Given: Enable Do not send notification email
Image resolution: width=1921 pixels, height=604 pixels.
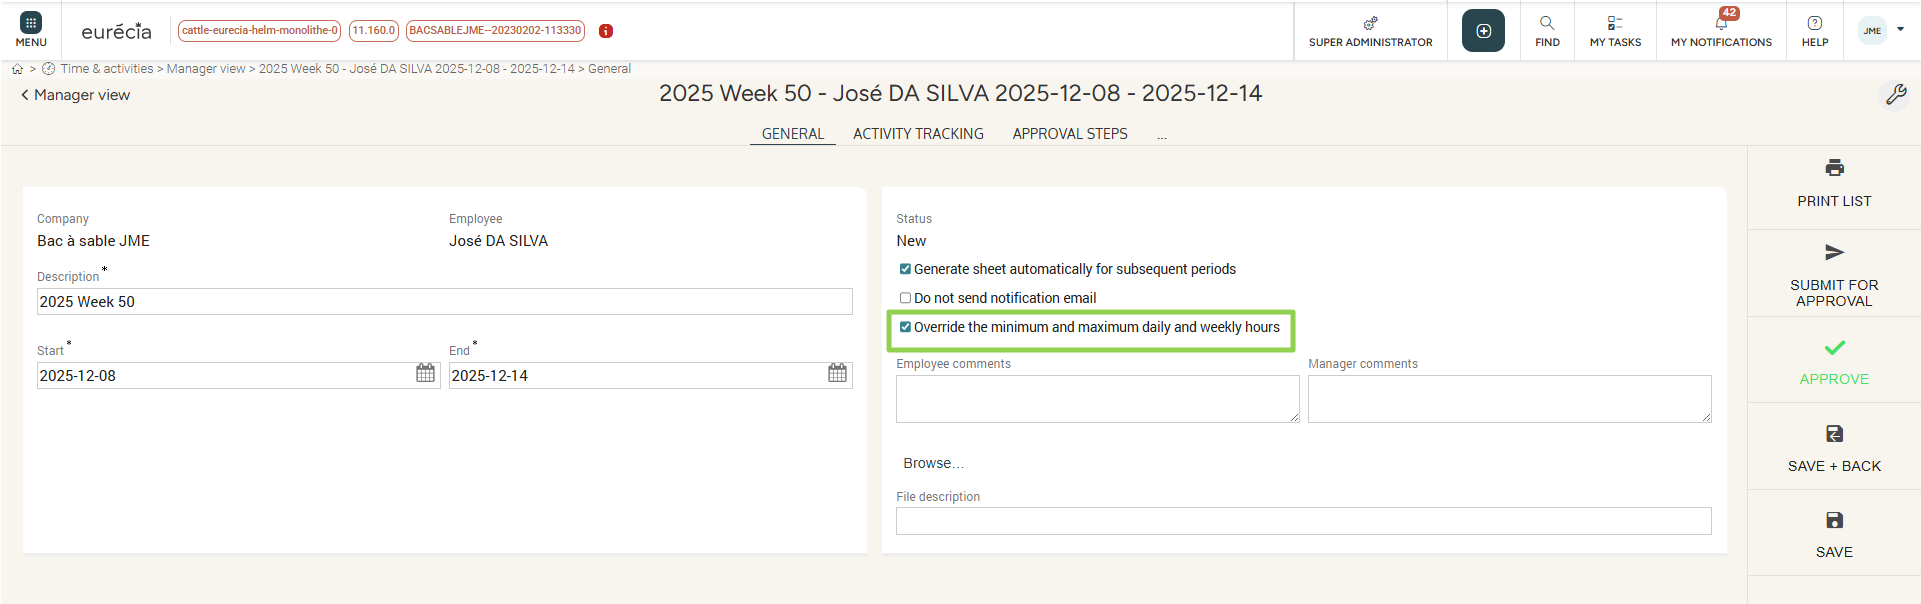Looking at the screenshot, I should click(905, 298).
